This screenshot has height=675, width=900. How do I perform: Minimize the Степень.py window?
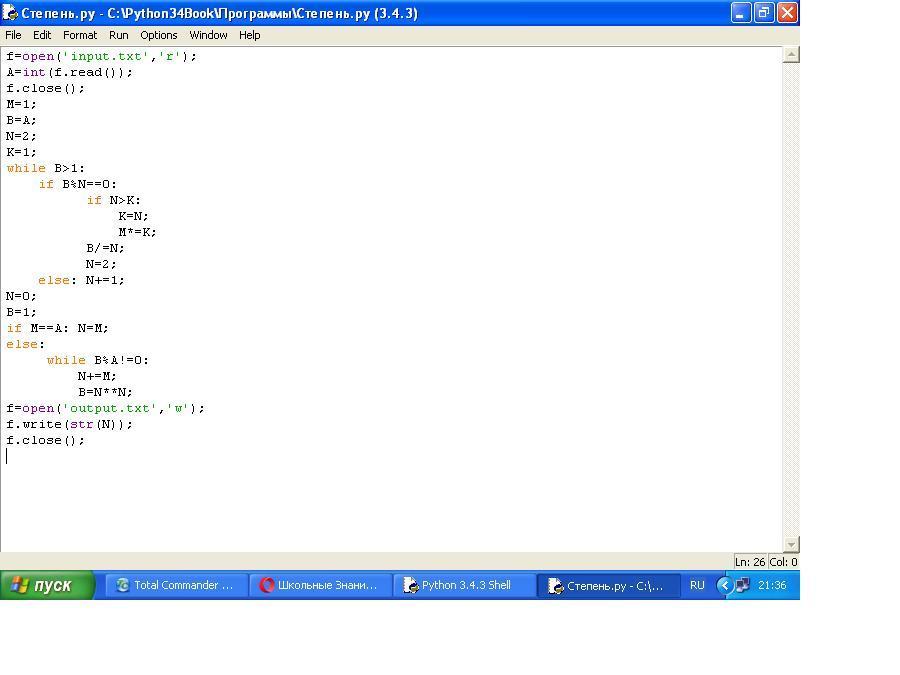[x=740, y=13]
